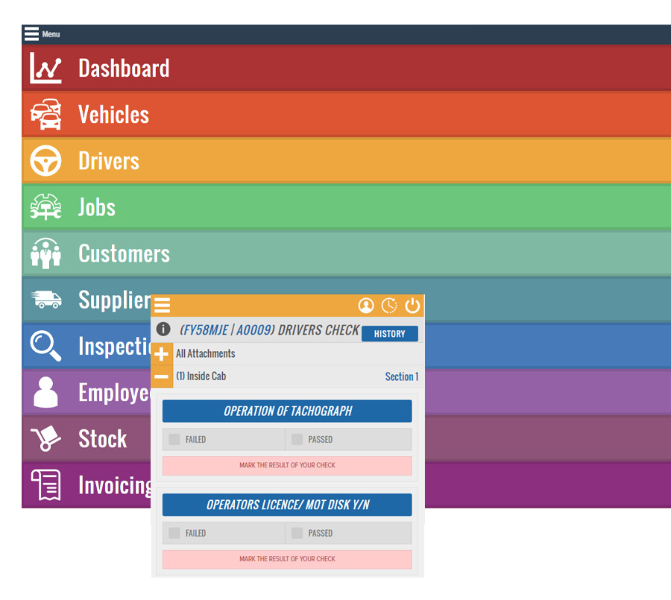The image size is (671, 600).
Task: Click the Customers people group icon
Action: (46, 254)
